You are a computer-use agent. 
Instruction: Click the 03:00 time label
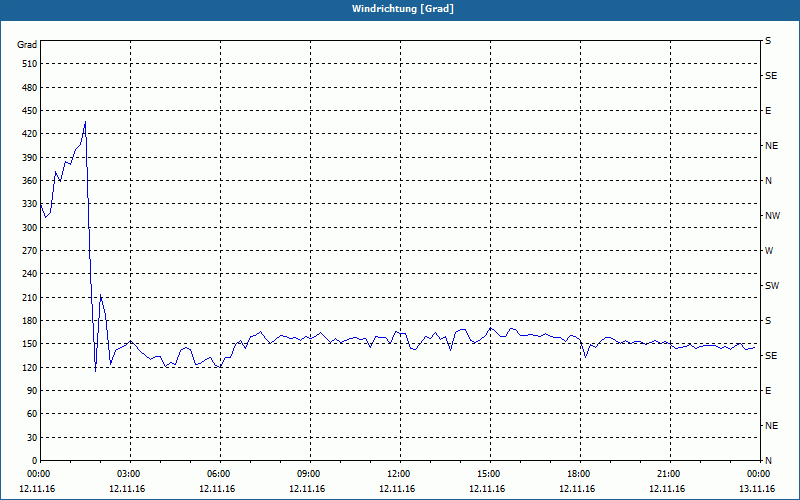(129, 474)
